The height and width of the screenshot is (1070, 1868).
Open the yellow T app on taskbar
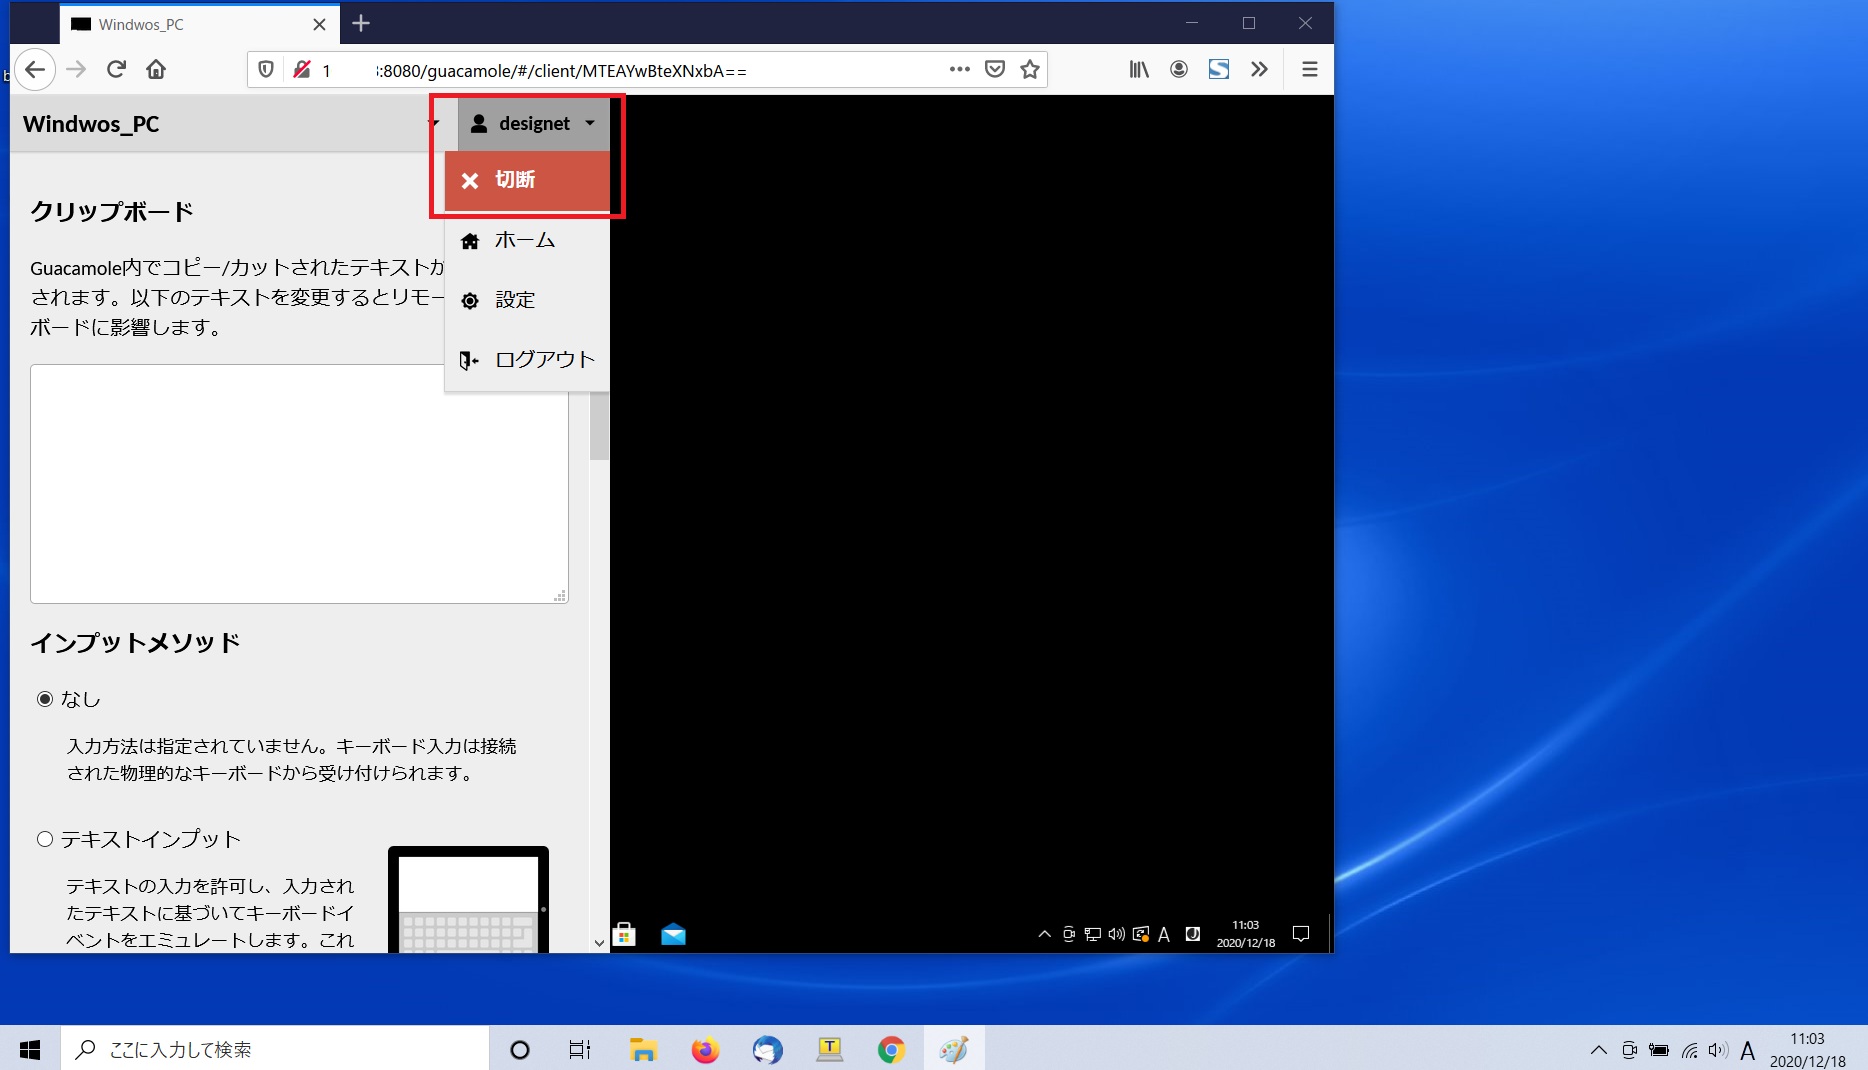tap(829, 1049)
